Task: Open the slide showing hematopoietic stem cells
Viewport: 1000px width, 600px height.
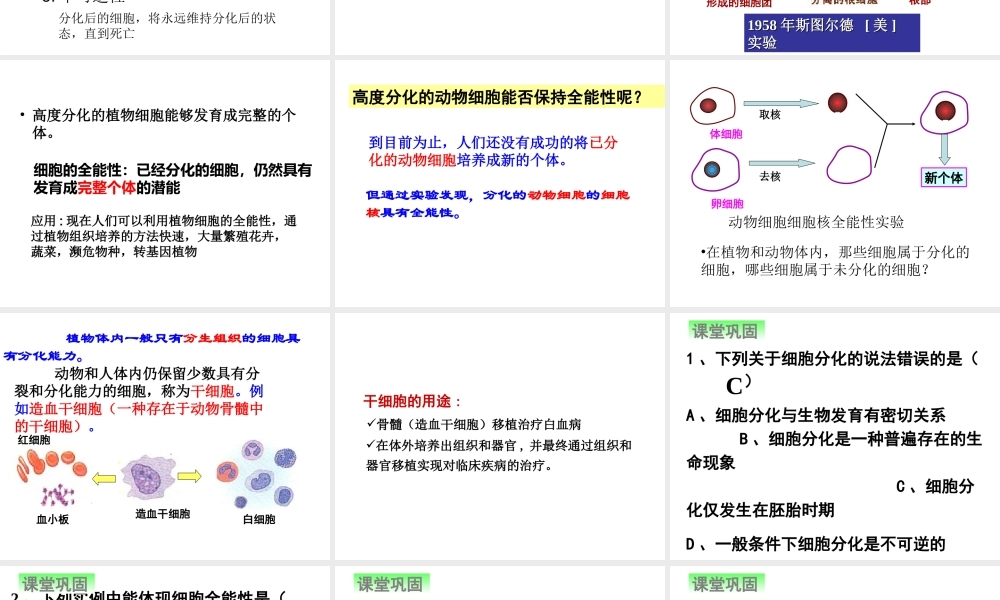Action: point(165,436)
